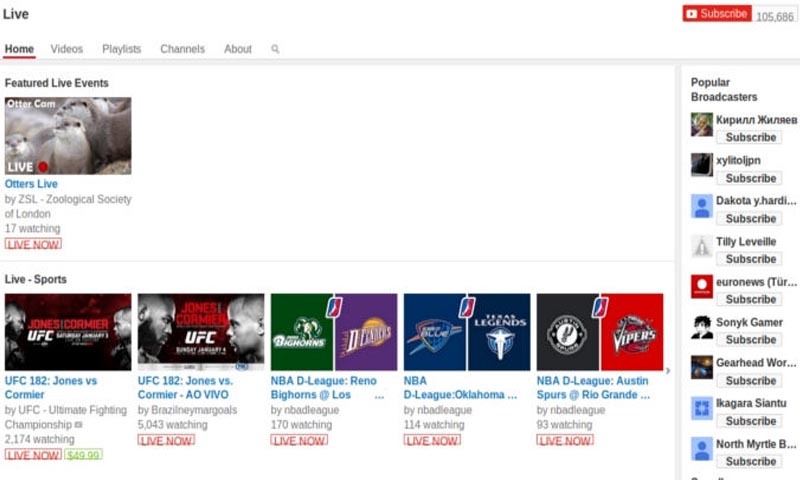
Task: Click Sonyk Gamer's avatar icon
Action: click(702, 328)
